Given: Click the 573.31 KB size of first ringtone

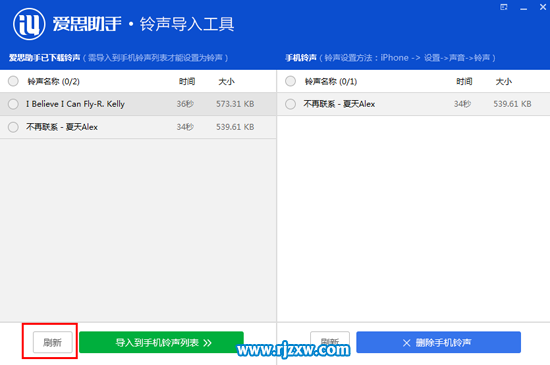Looking at the screenshot, I should (x=235, y=104).
